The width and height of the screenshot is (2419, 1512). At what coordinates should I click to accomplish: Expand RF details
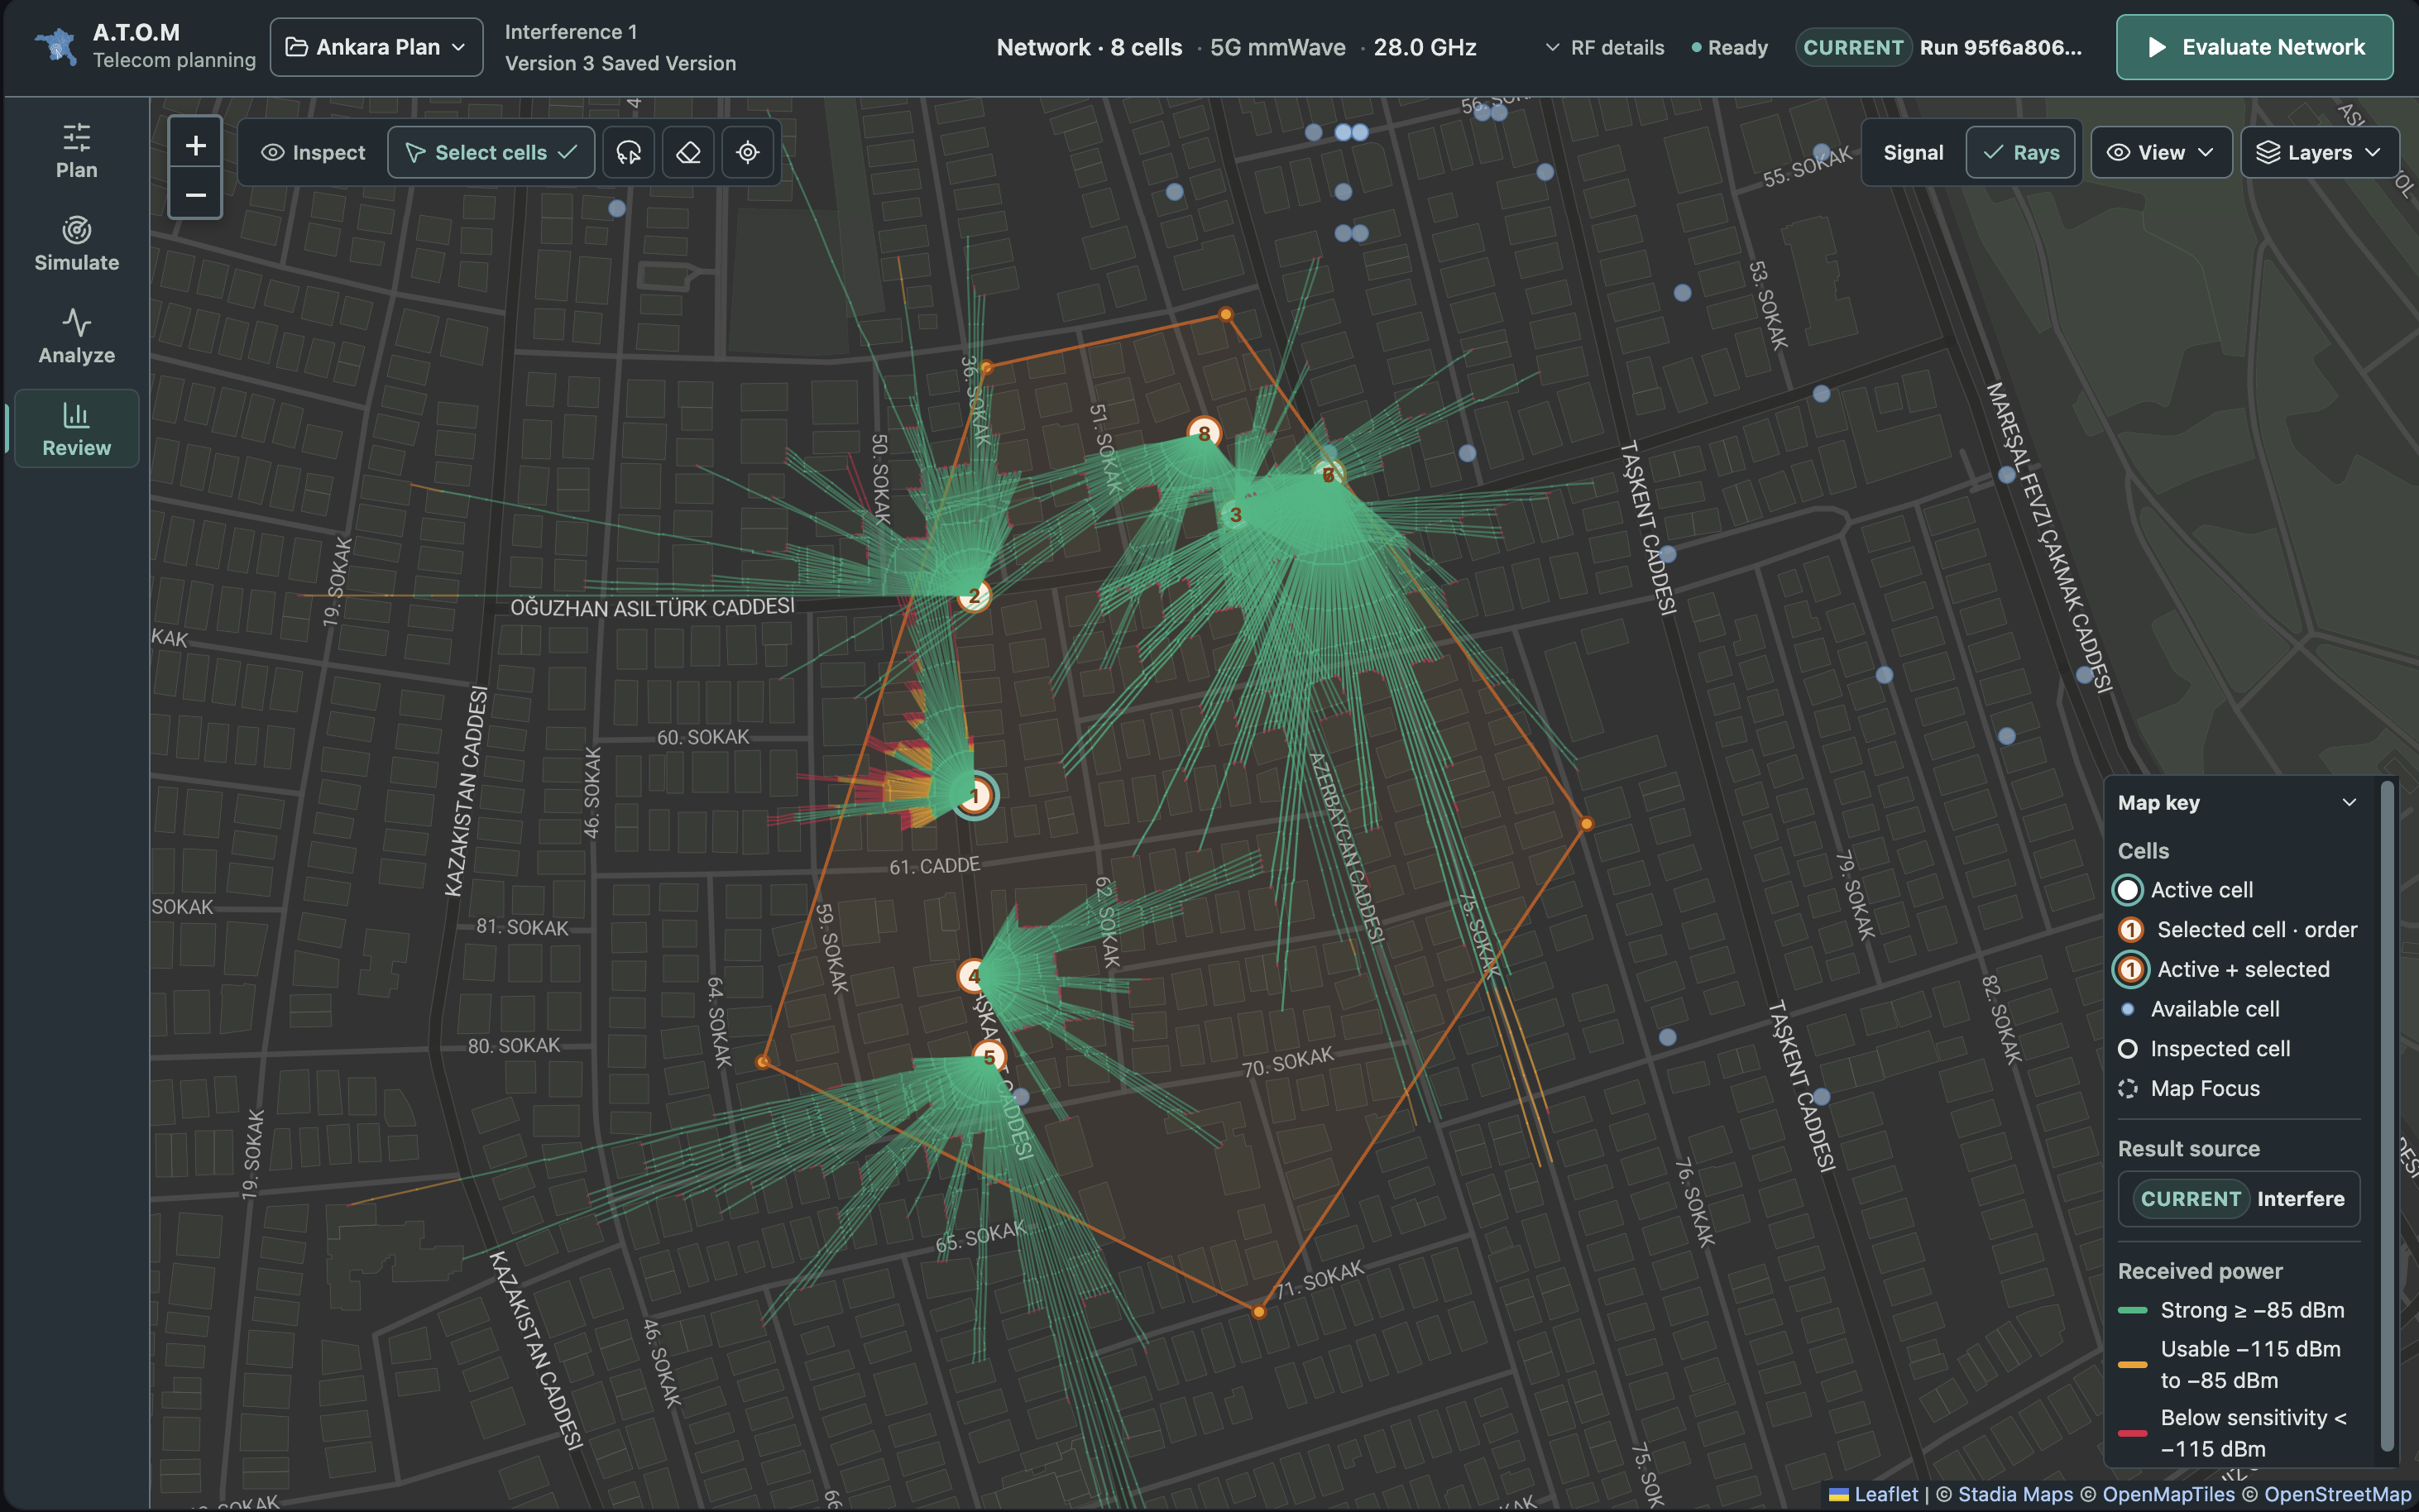1605,47
